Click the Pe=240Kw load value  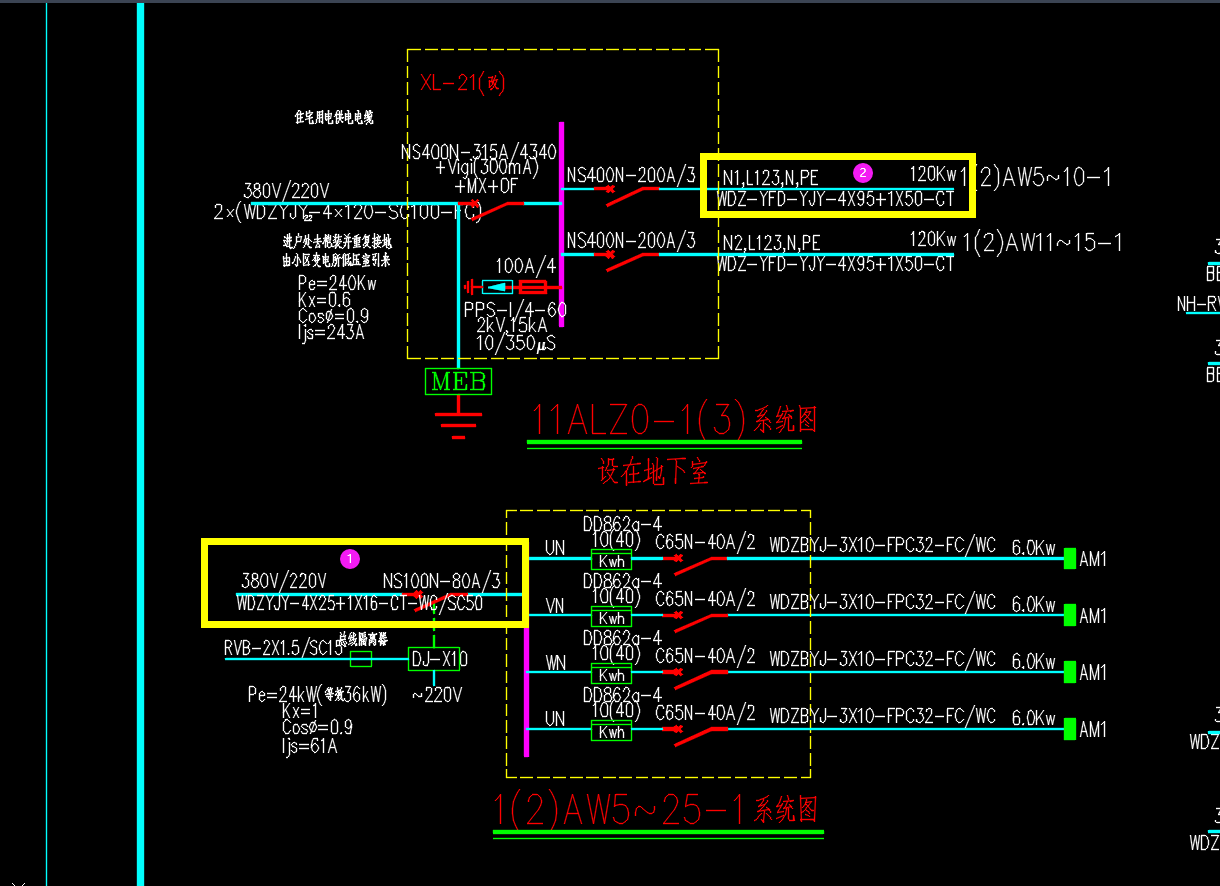(337, 284)
